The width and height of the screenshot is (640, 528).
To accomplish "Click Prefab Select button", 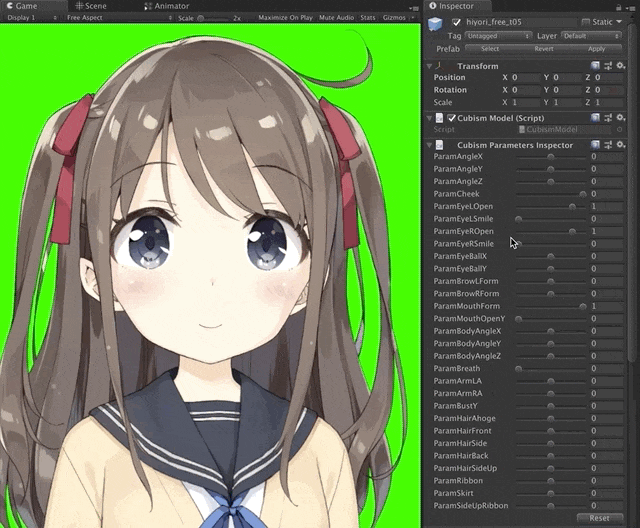I will coord(490,49).
